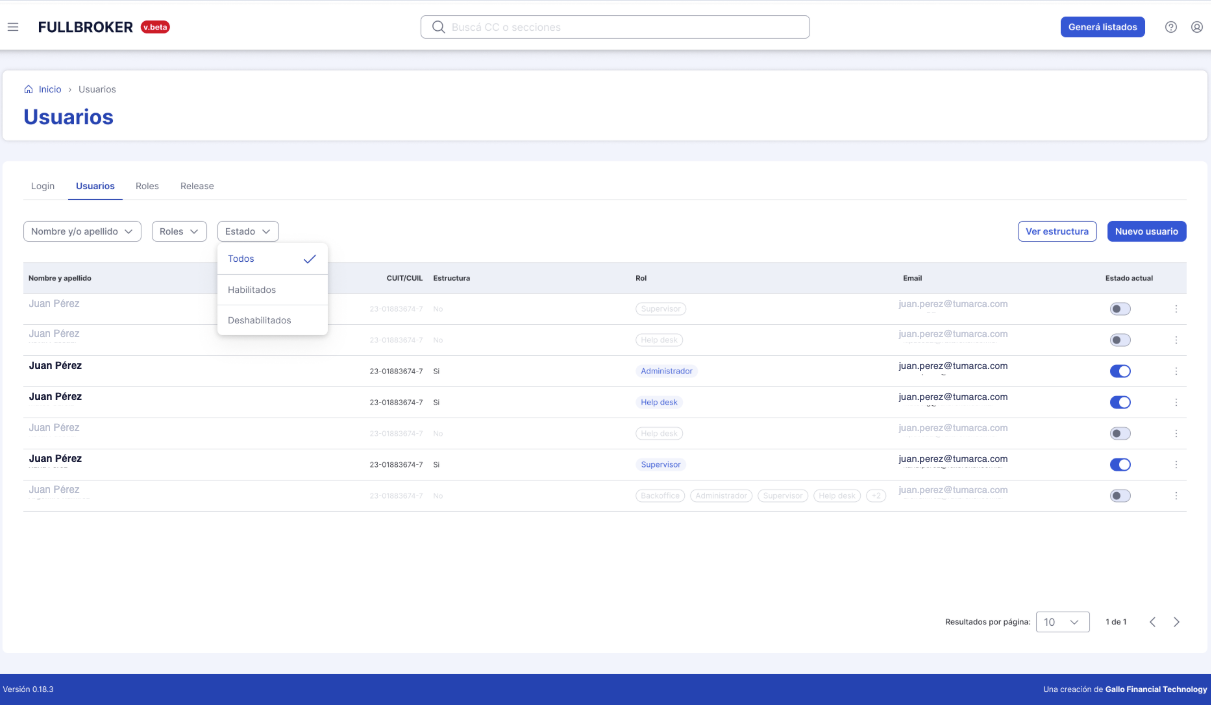This screenshot has height=705, width=1211.
Task: Click the Estructura column header
Action: 452,278
